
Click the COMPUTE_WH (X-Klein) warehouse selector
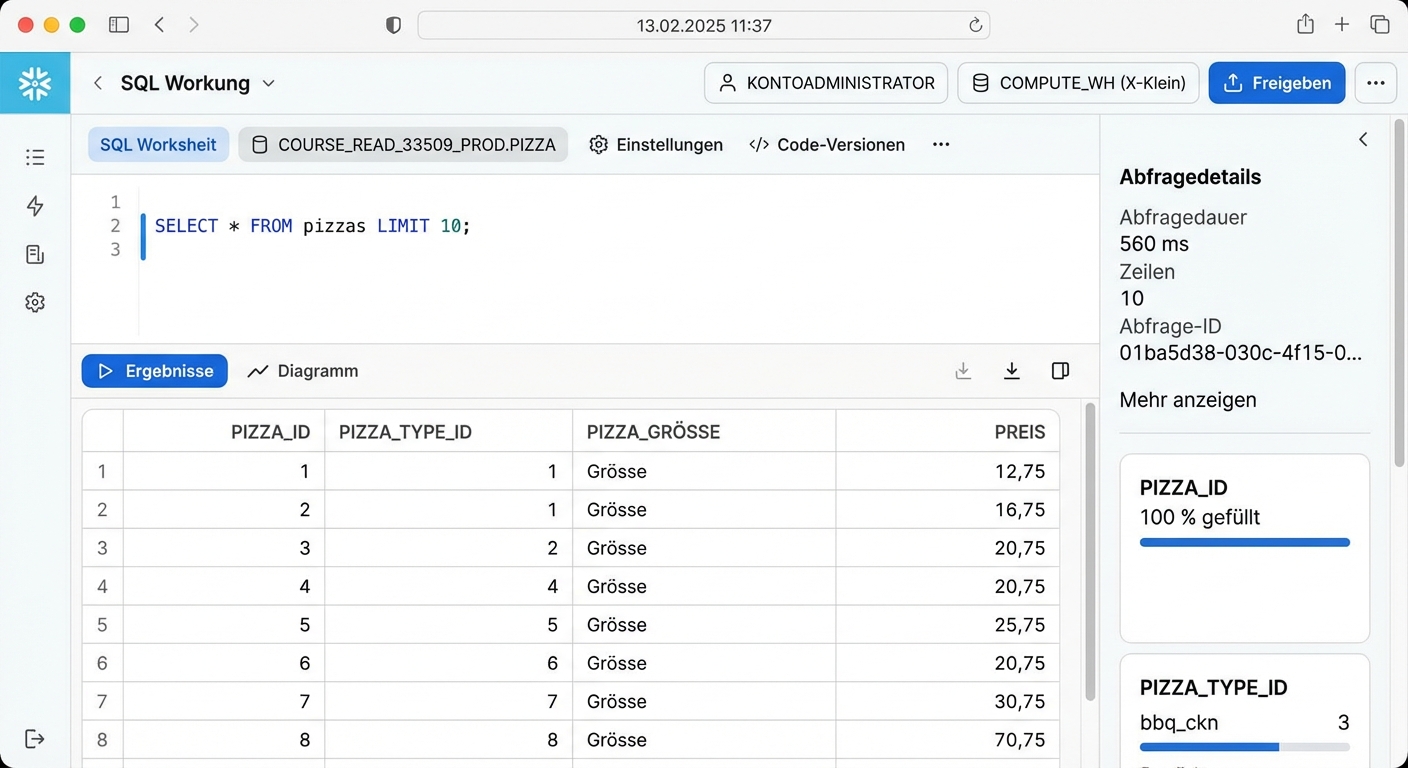[x=1078, y=83]
